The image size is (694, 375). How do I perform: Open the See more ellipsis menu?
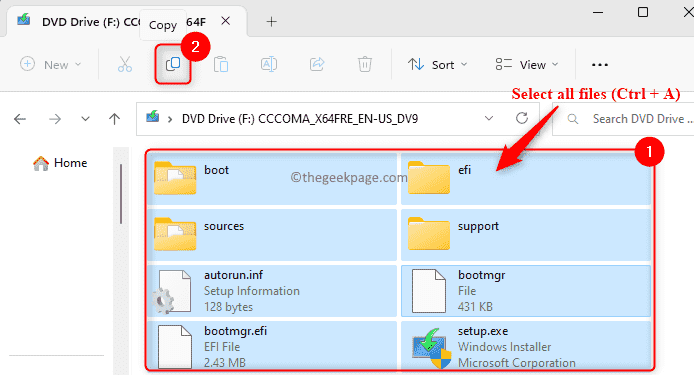[600, 65]
